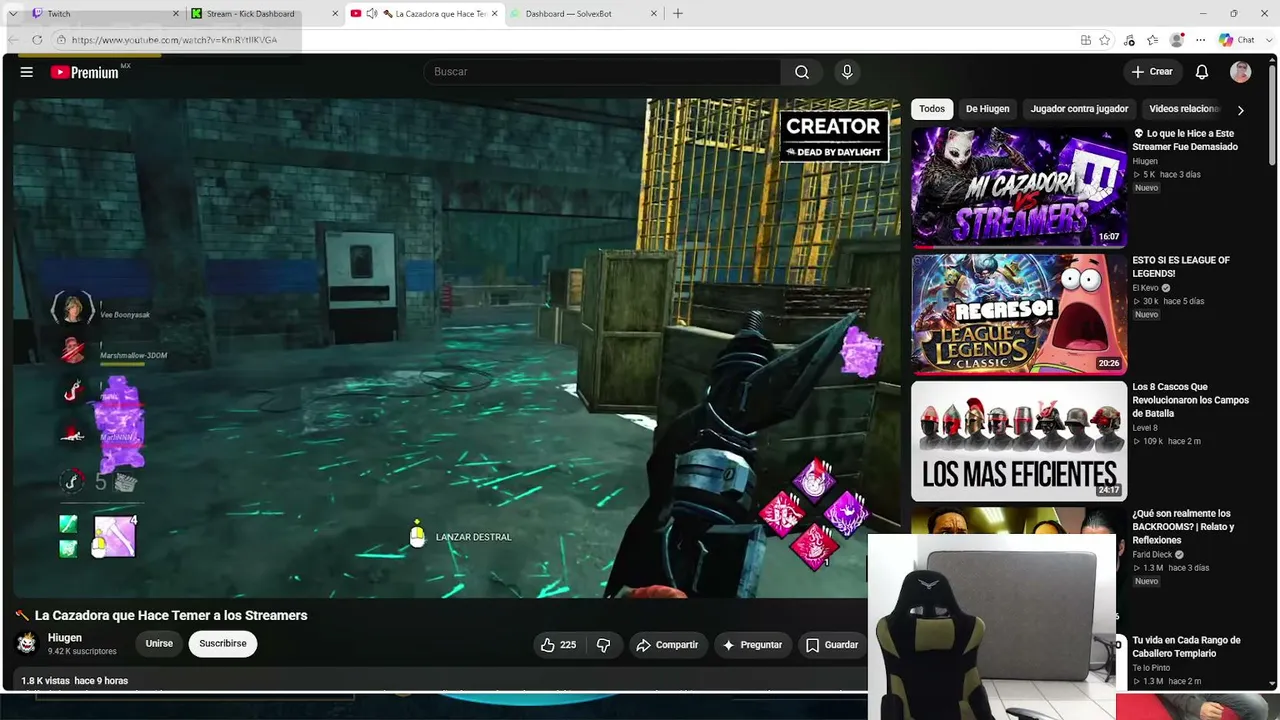1280x720 pixels.
Task: Click the search magnifier button
Action: (x=802, y=72)
